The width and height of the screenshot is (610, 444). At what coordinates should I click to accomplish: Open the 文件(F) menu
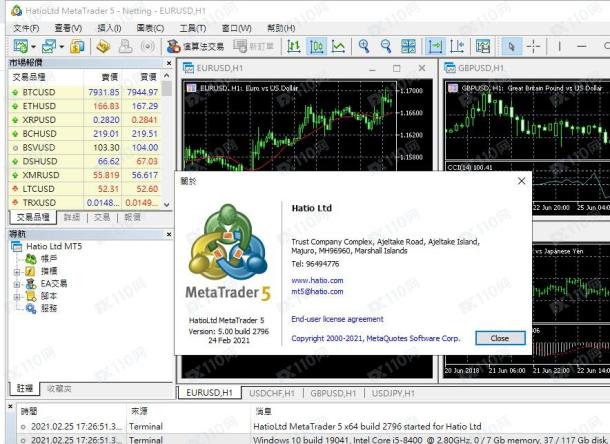coord(26,28)
